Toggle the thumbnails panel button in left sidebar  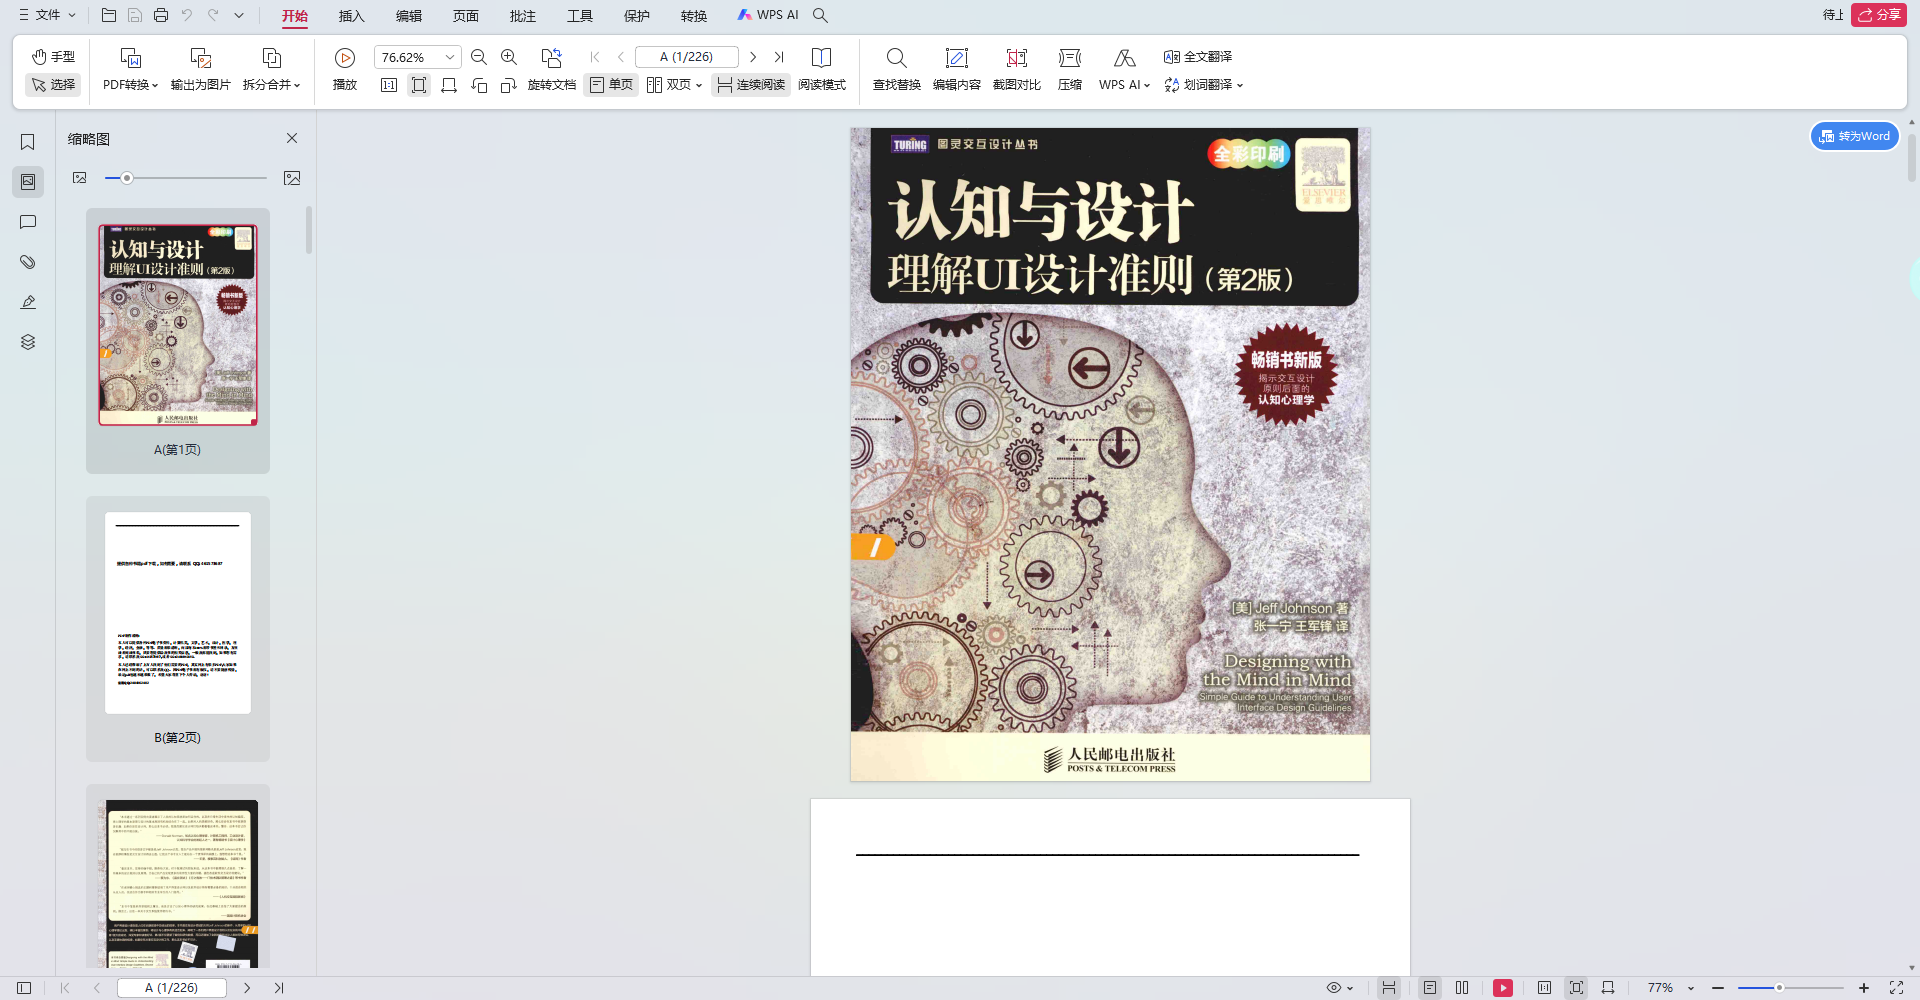click(28, 182)
